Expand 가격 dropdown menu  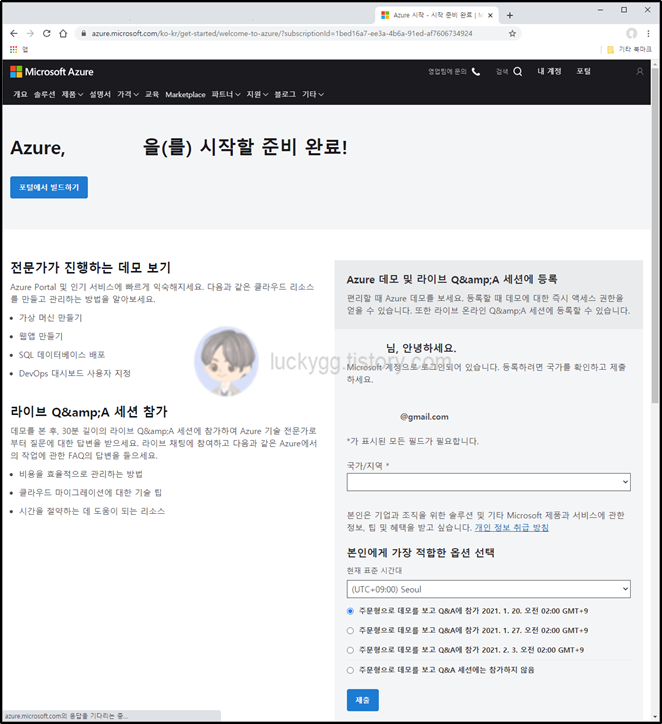coord(127,94)
